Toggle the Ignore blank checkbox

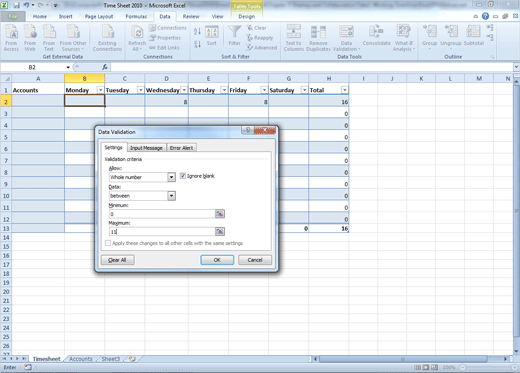[183, 176]
